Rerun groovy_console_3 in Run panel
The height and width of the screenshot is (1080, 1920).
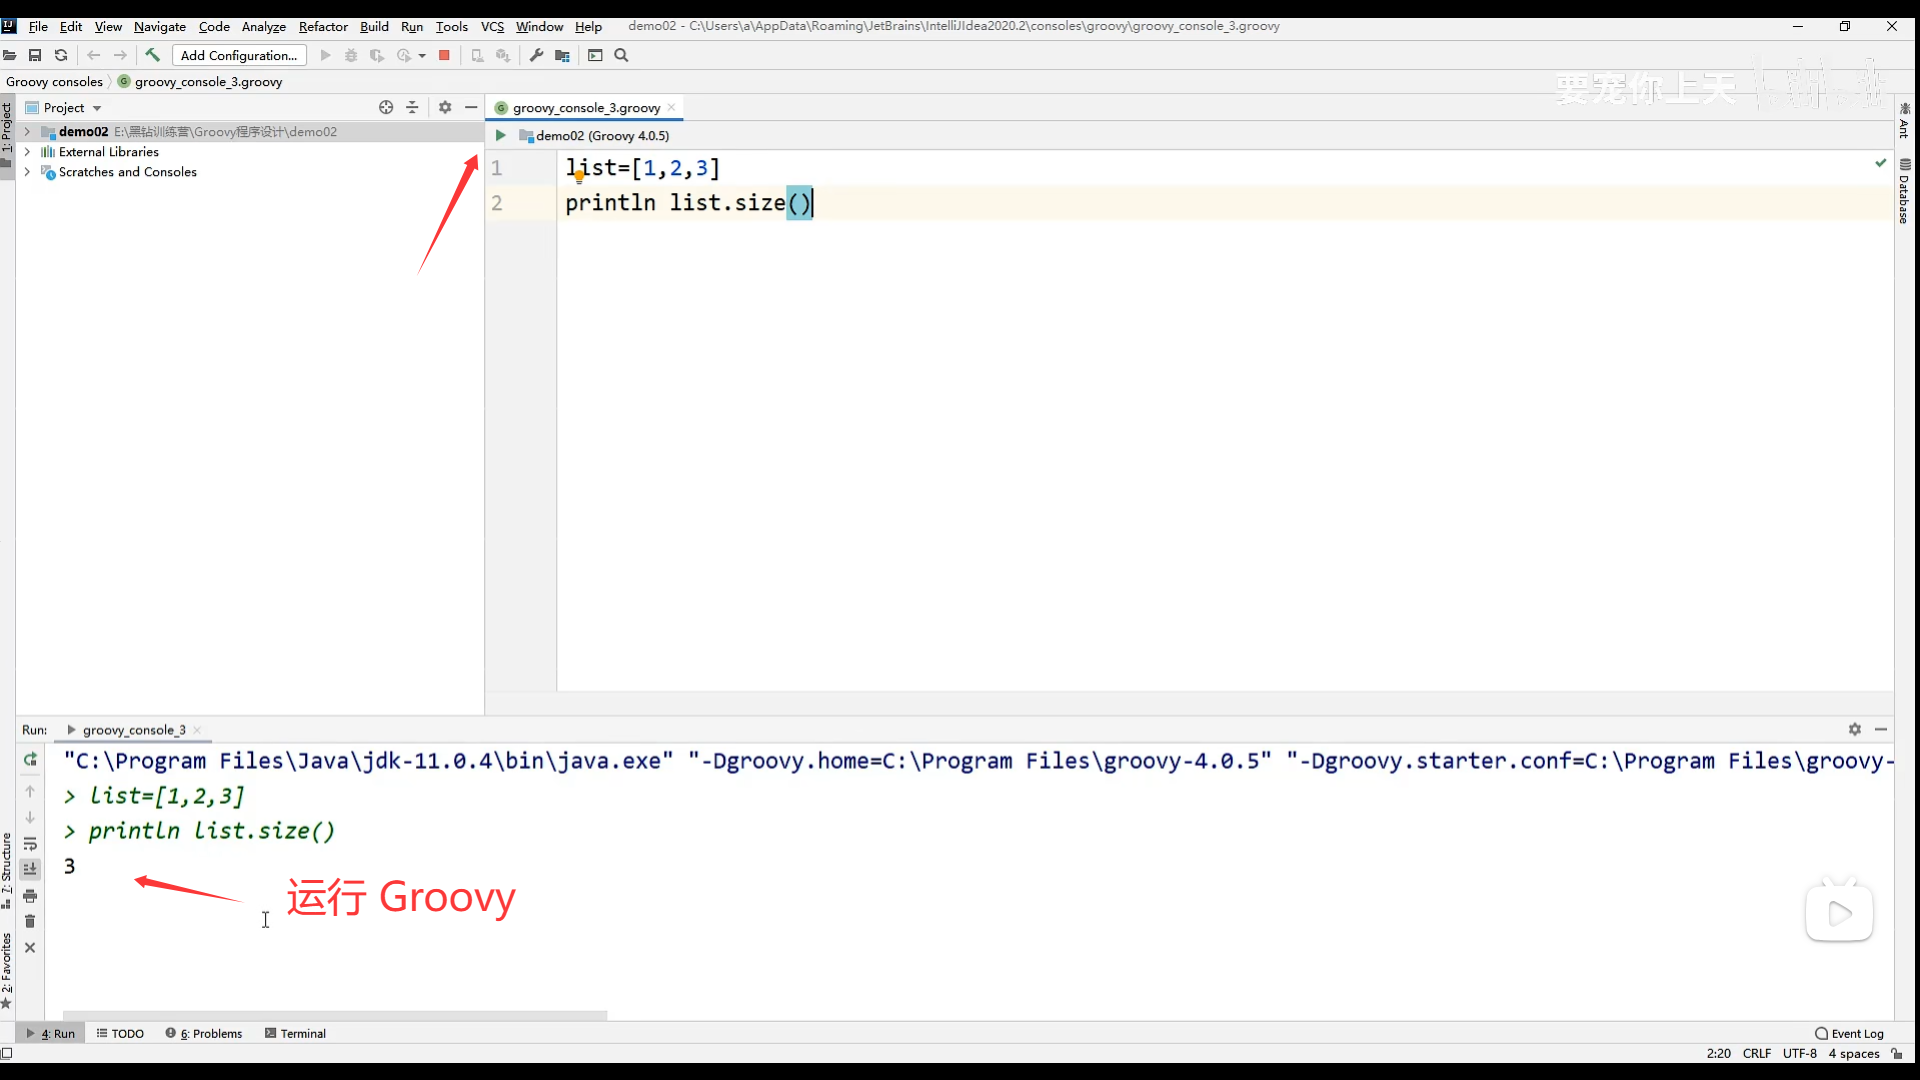[x=30, y=760]
